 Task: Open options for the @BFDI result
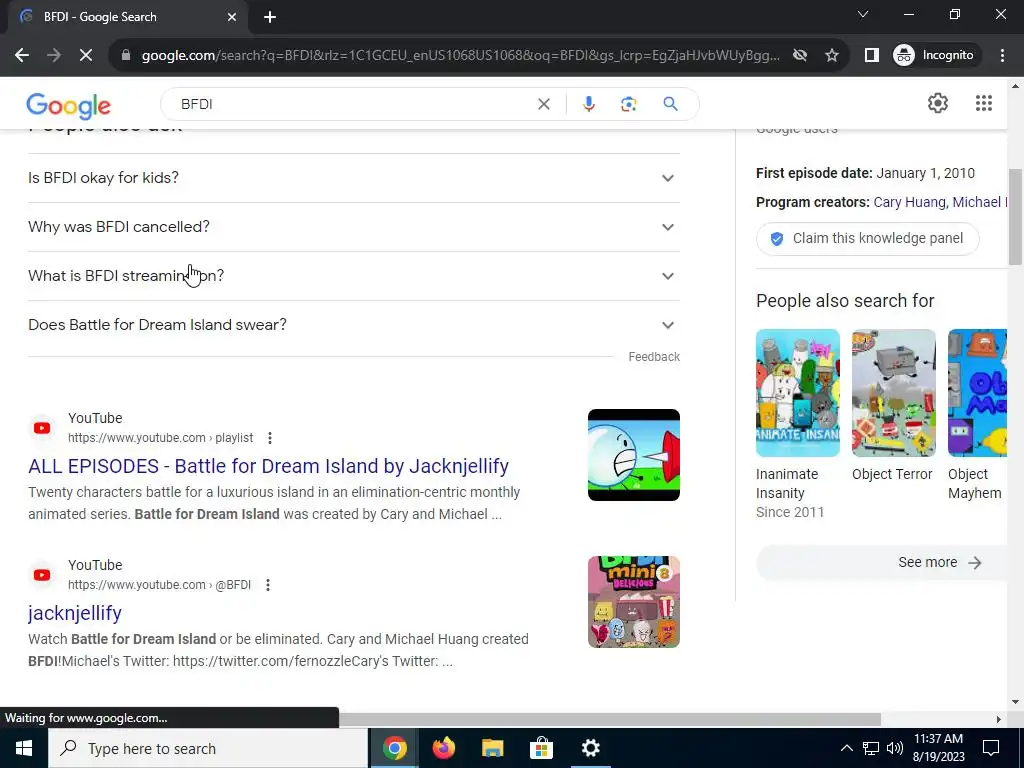268,585
